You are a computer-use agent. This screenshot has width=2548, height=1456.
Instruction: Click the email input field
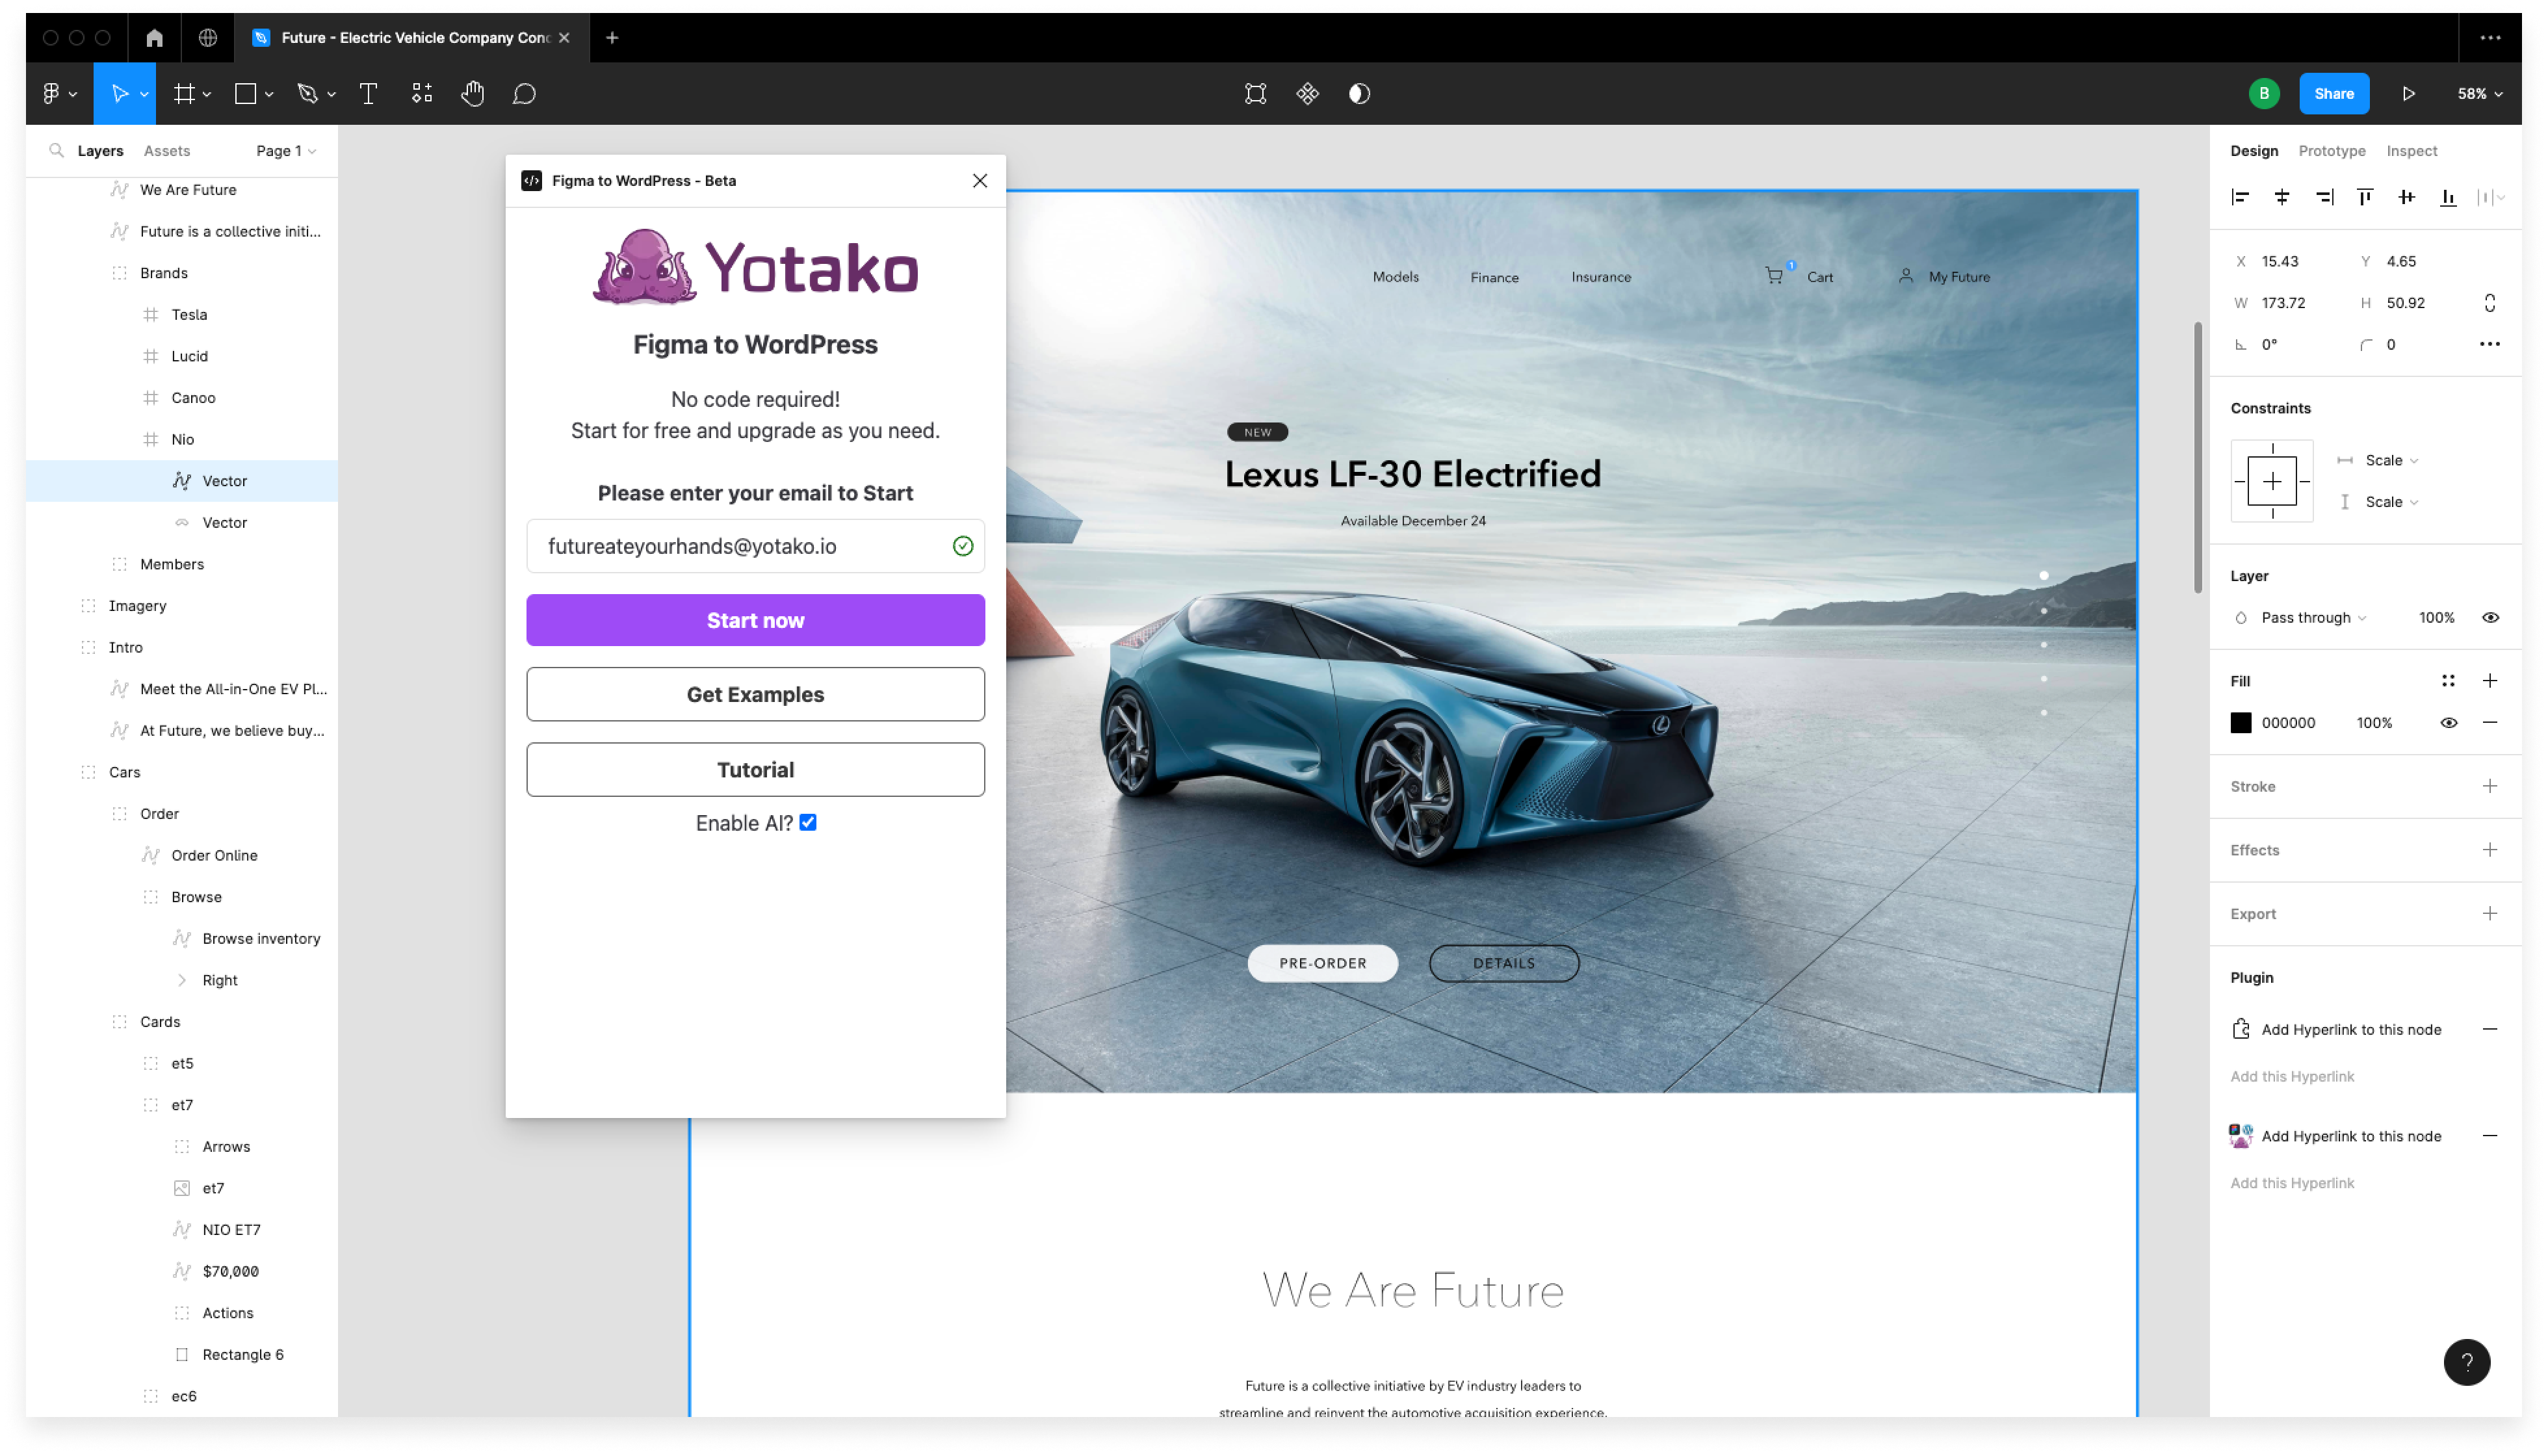coord(756,546)
